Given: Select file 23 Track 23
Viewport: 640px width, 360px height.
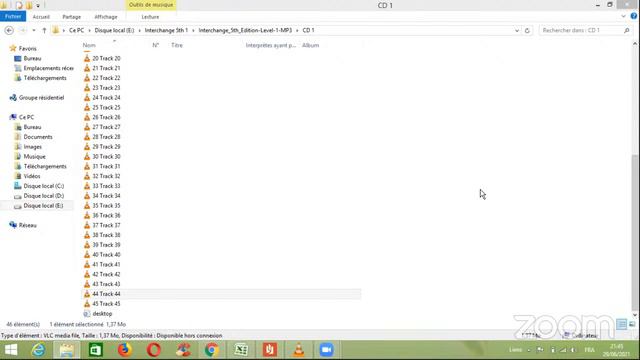Looking at the screenshot, I should click(x=106, y=88).
